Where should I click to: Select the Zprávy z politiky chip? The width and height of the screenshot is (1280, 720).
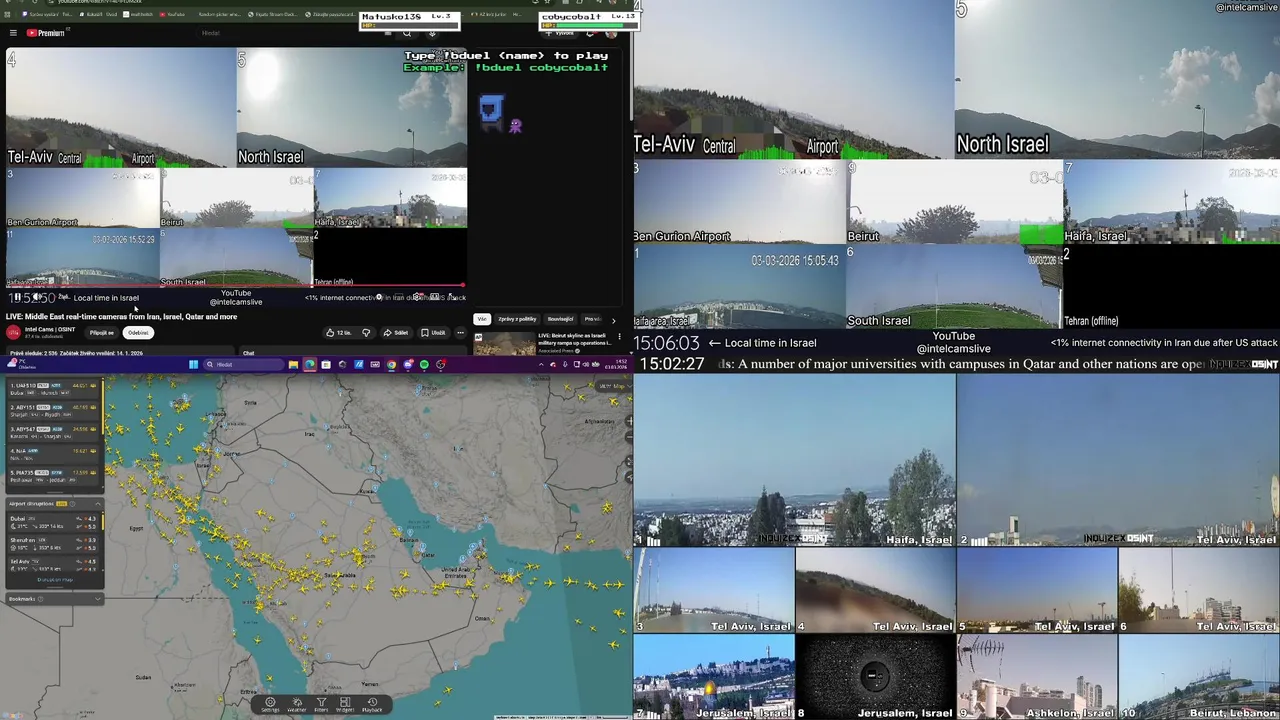tap(517, 319)
